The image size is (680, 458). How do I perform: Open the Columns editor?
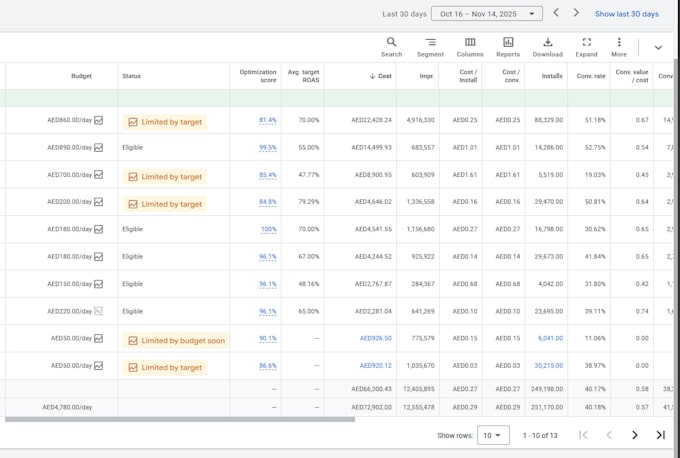point(470,47)
